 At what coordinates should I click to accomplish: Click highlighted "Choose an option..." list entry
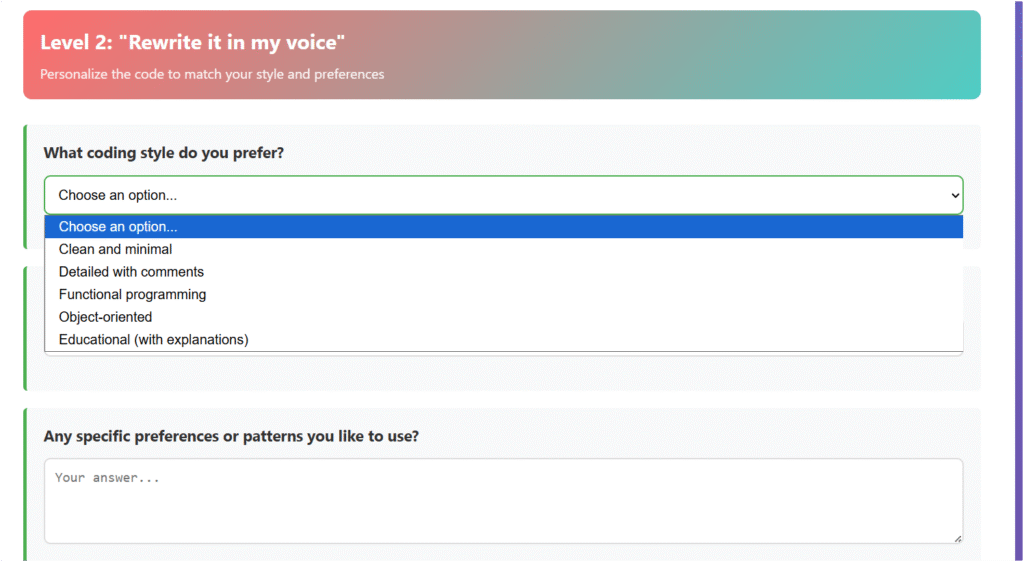click(x=118, y=227)
